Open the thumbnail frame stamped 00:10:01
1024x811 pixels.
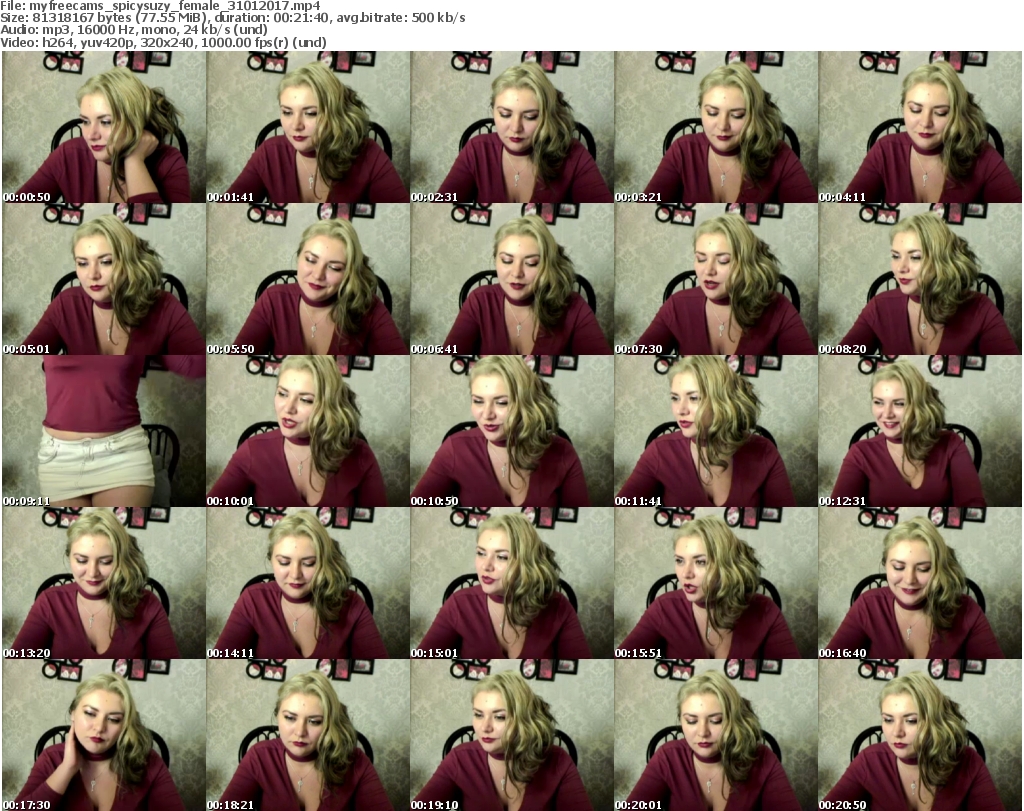(x=308, y=432)
